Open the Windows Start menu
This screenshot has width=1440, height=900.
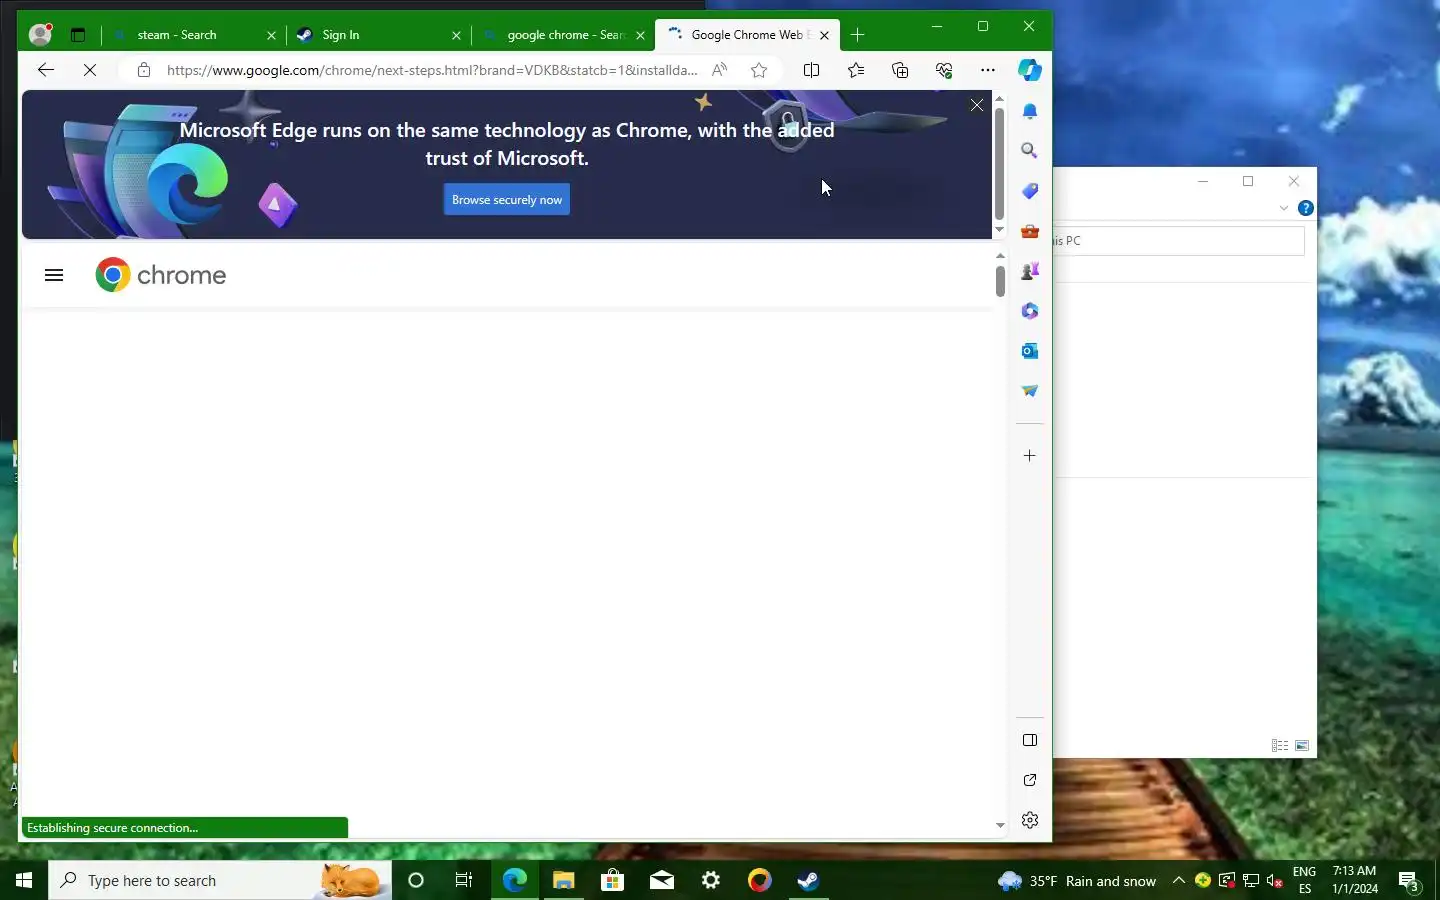coord(24,880)
